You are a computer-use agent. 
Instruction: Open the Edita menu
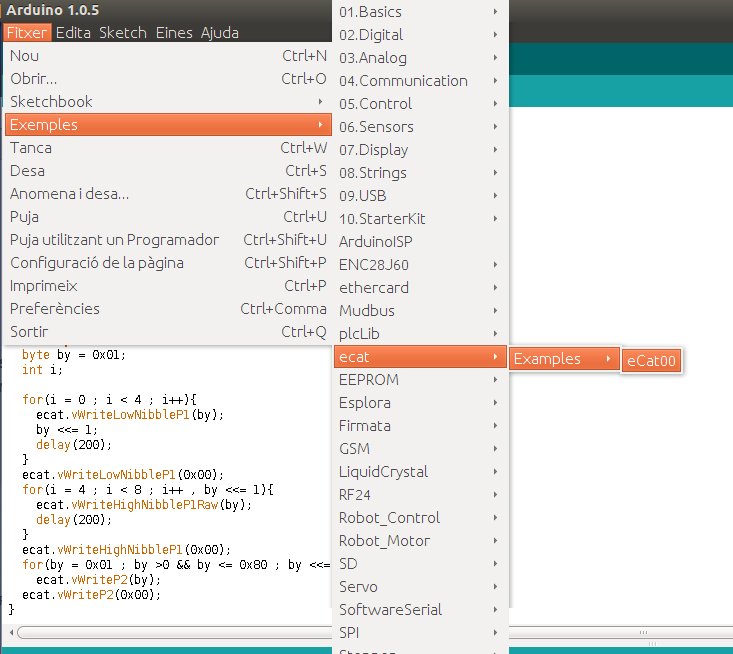coord(73,33)
